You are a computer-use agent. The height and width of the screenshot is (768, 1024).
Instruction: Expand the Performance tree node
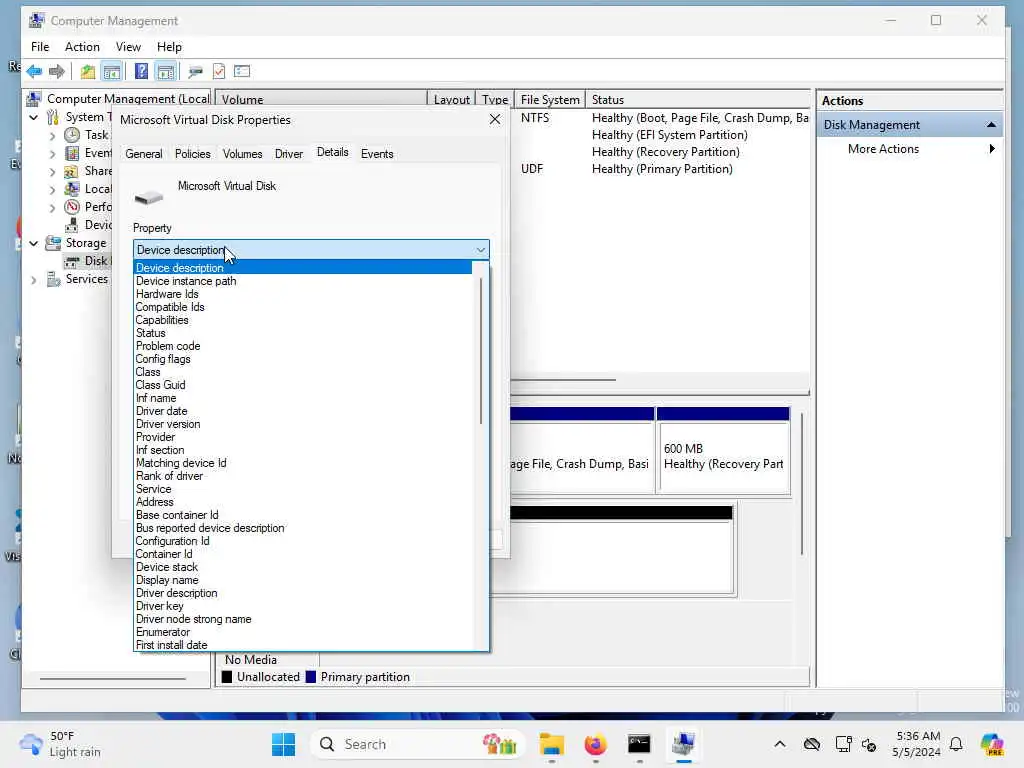pos(52,208)
